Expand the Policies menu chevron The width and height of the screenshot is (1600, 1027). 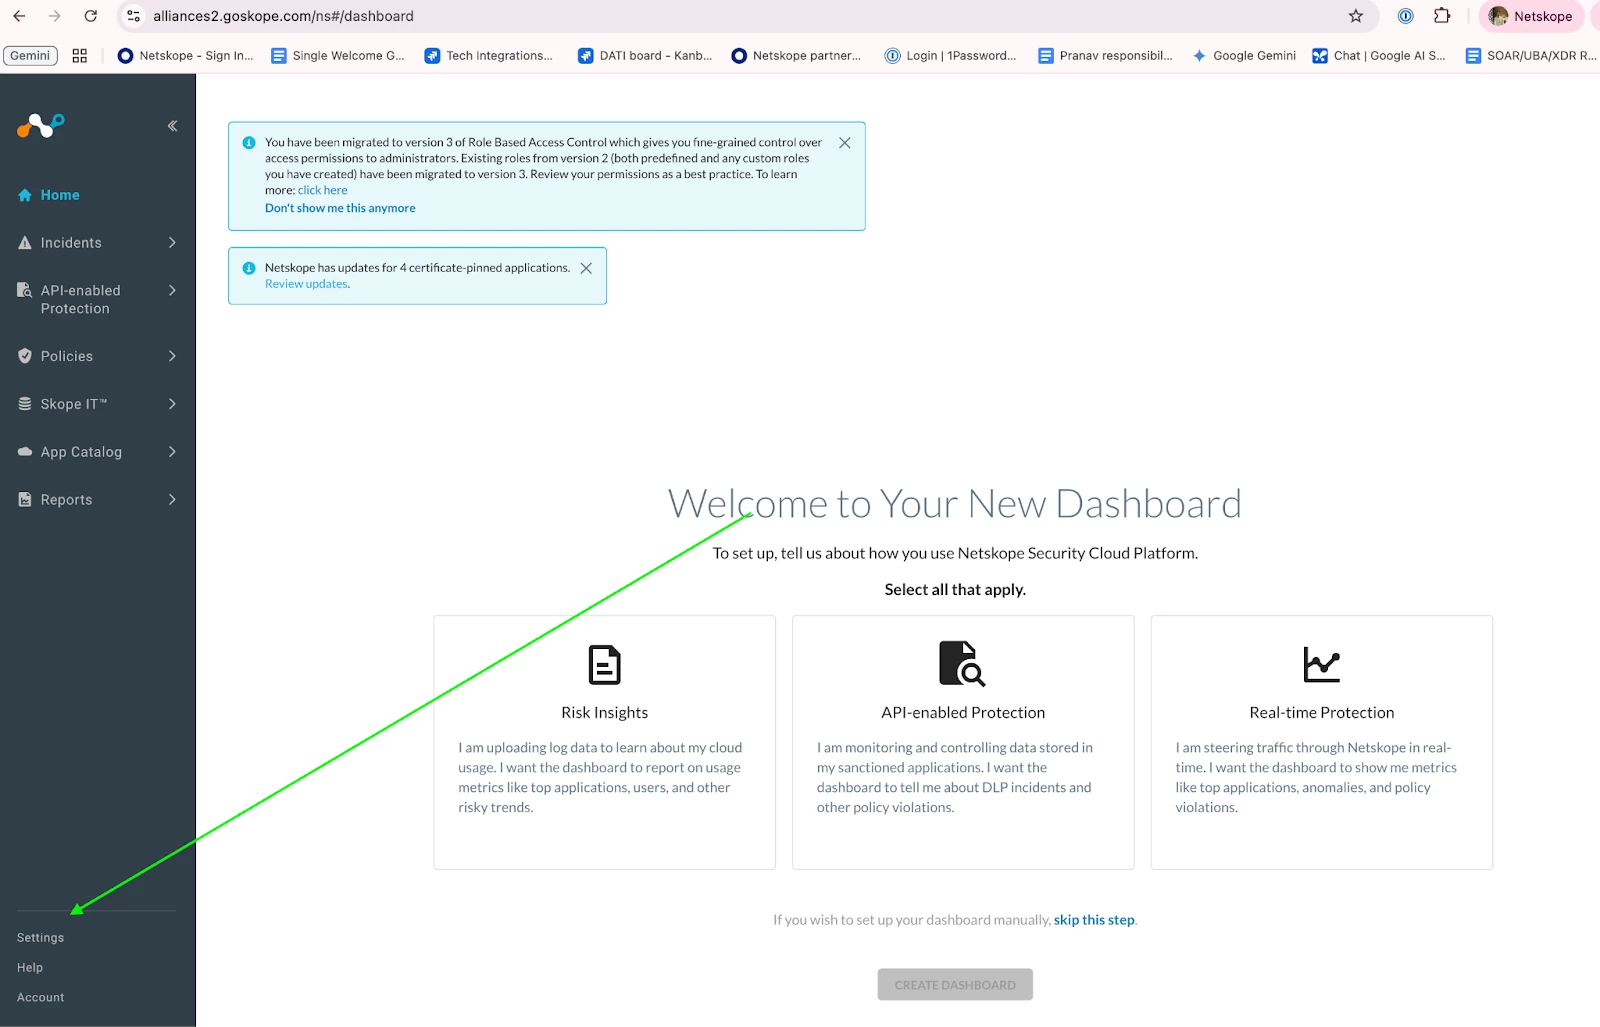click(172, 356)
